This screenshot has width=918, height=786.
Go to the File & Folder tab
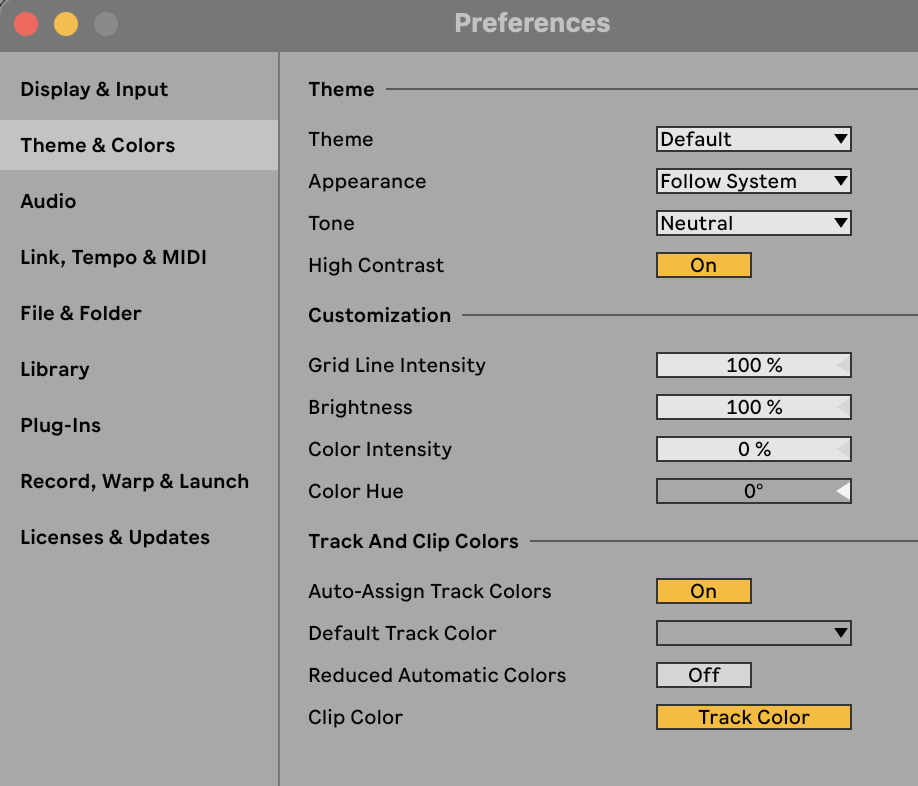pos(81,313)
